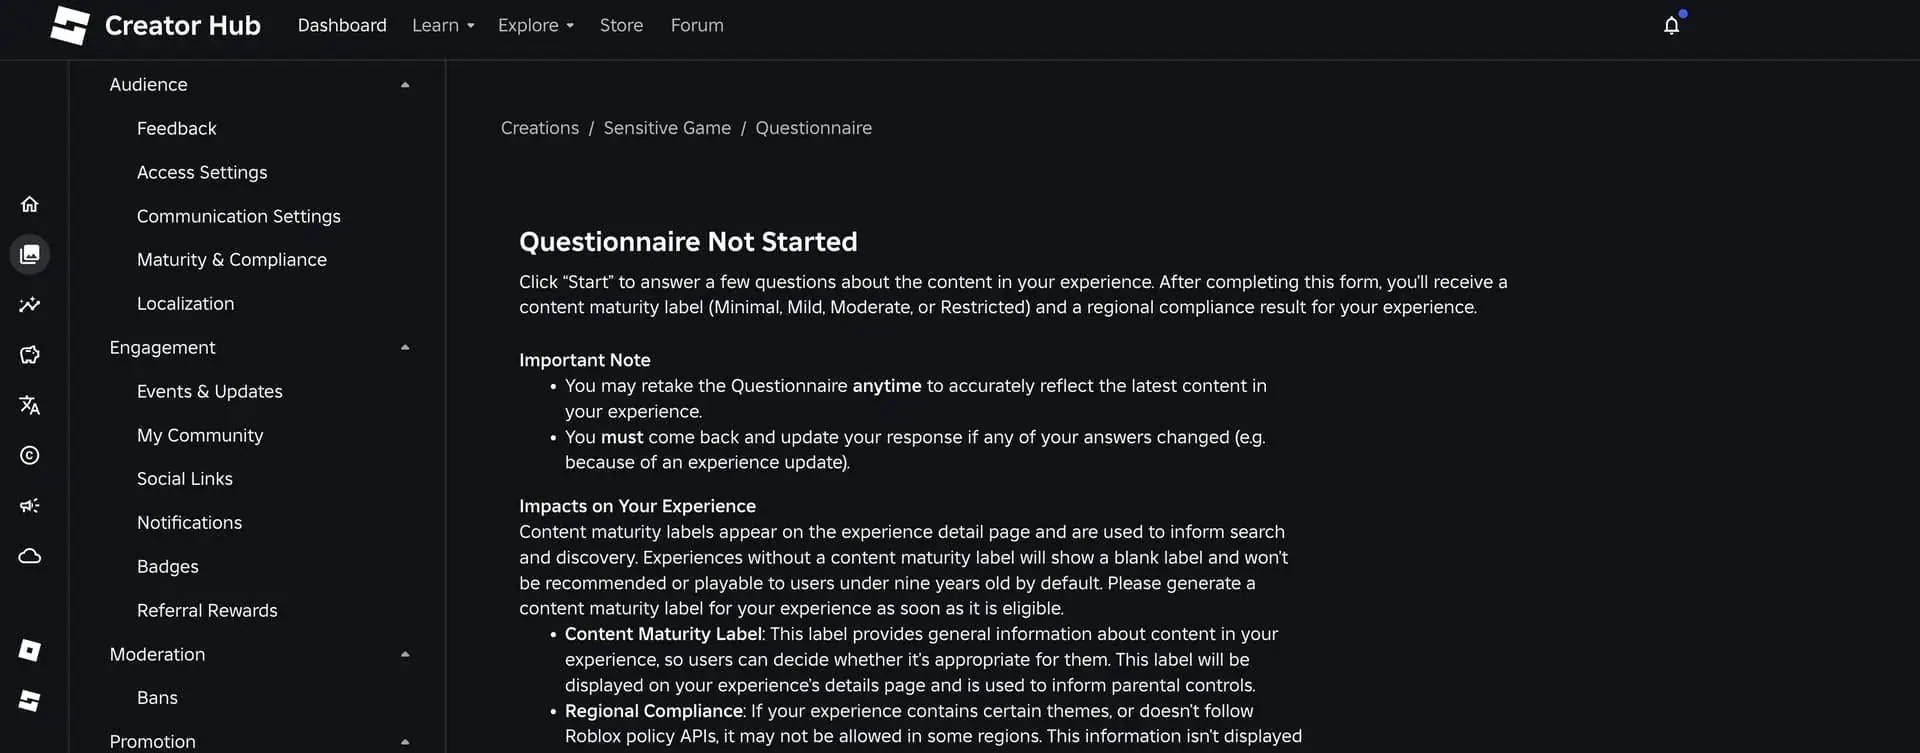Go to the Dashboard tab
This screenshot has width=1920, height=753.
[342, 25]
